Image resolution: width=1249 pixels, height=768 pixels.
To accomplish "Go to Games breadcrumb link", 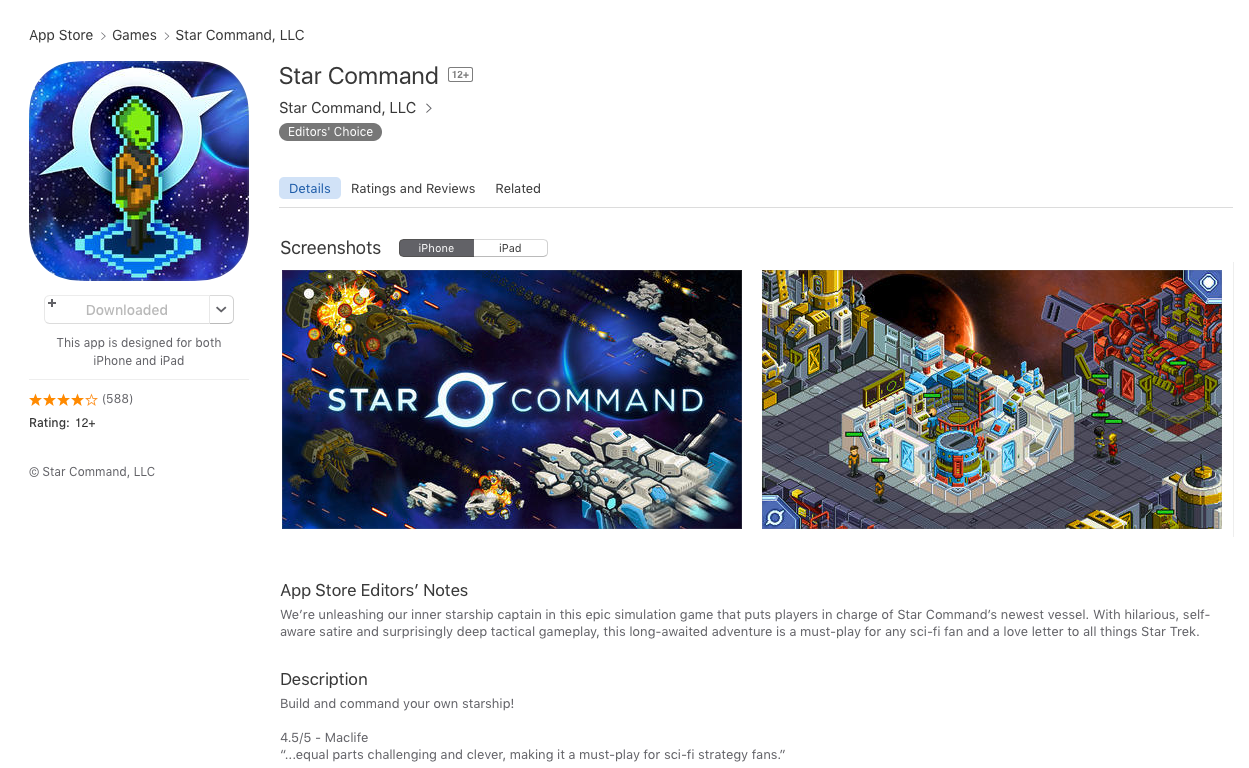I will click(134, 35).
